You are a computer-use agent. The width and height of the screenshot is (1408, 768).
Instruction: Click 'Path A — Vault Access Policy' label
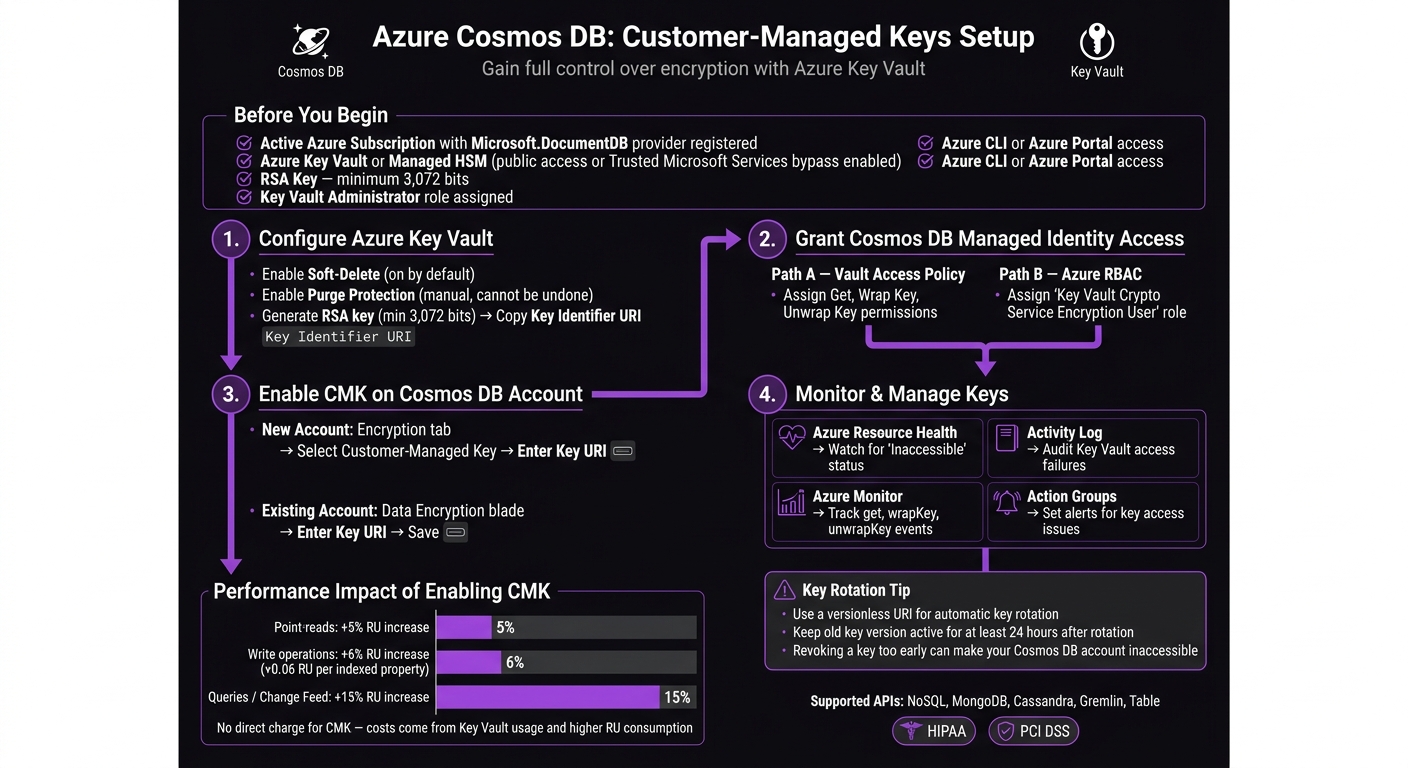tap(868, 274)
